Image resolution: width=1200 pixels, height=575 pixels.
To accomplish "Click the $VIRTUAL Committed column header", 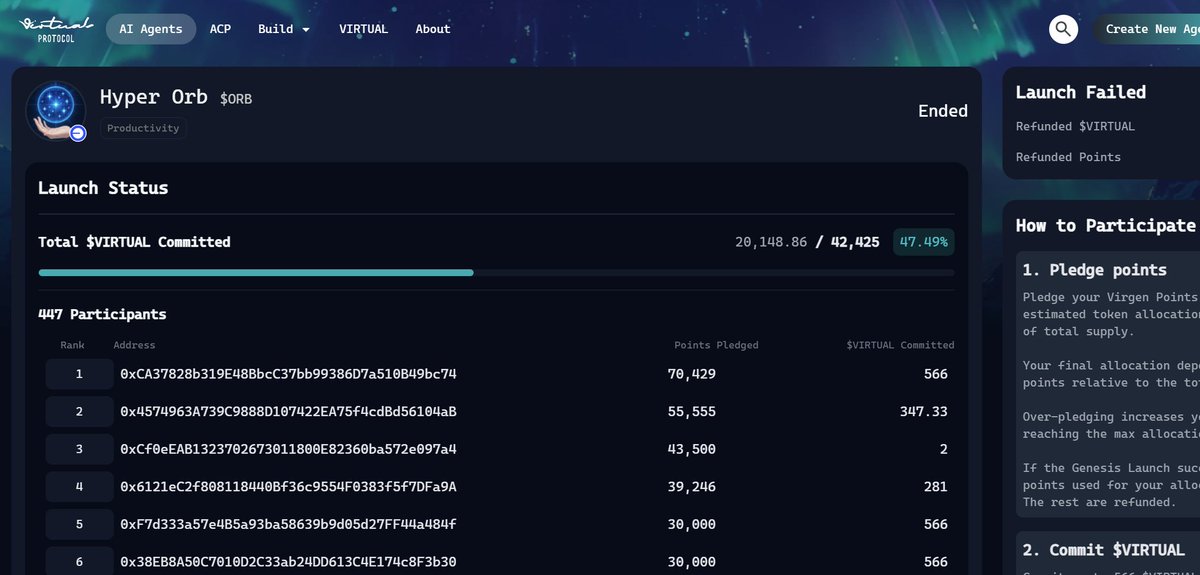I will pyautogui.click(x=900, y=345).
